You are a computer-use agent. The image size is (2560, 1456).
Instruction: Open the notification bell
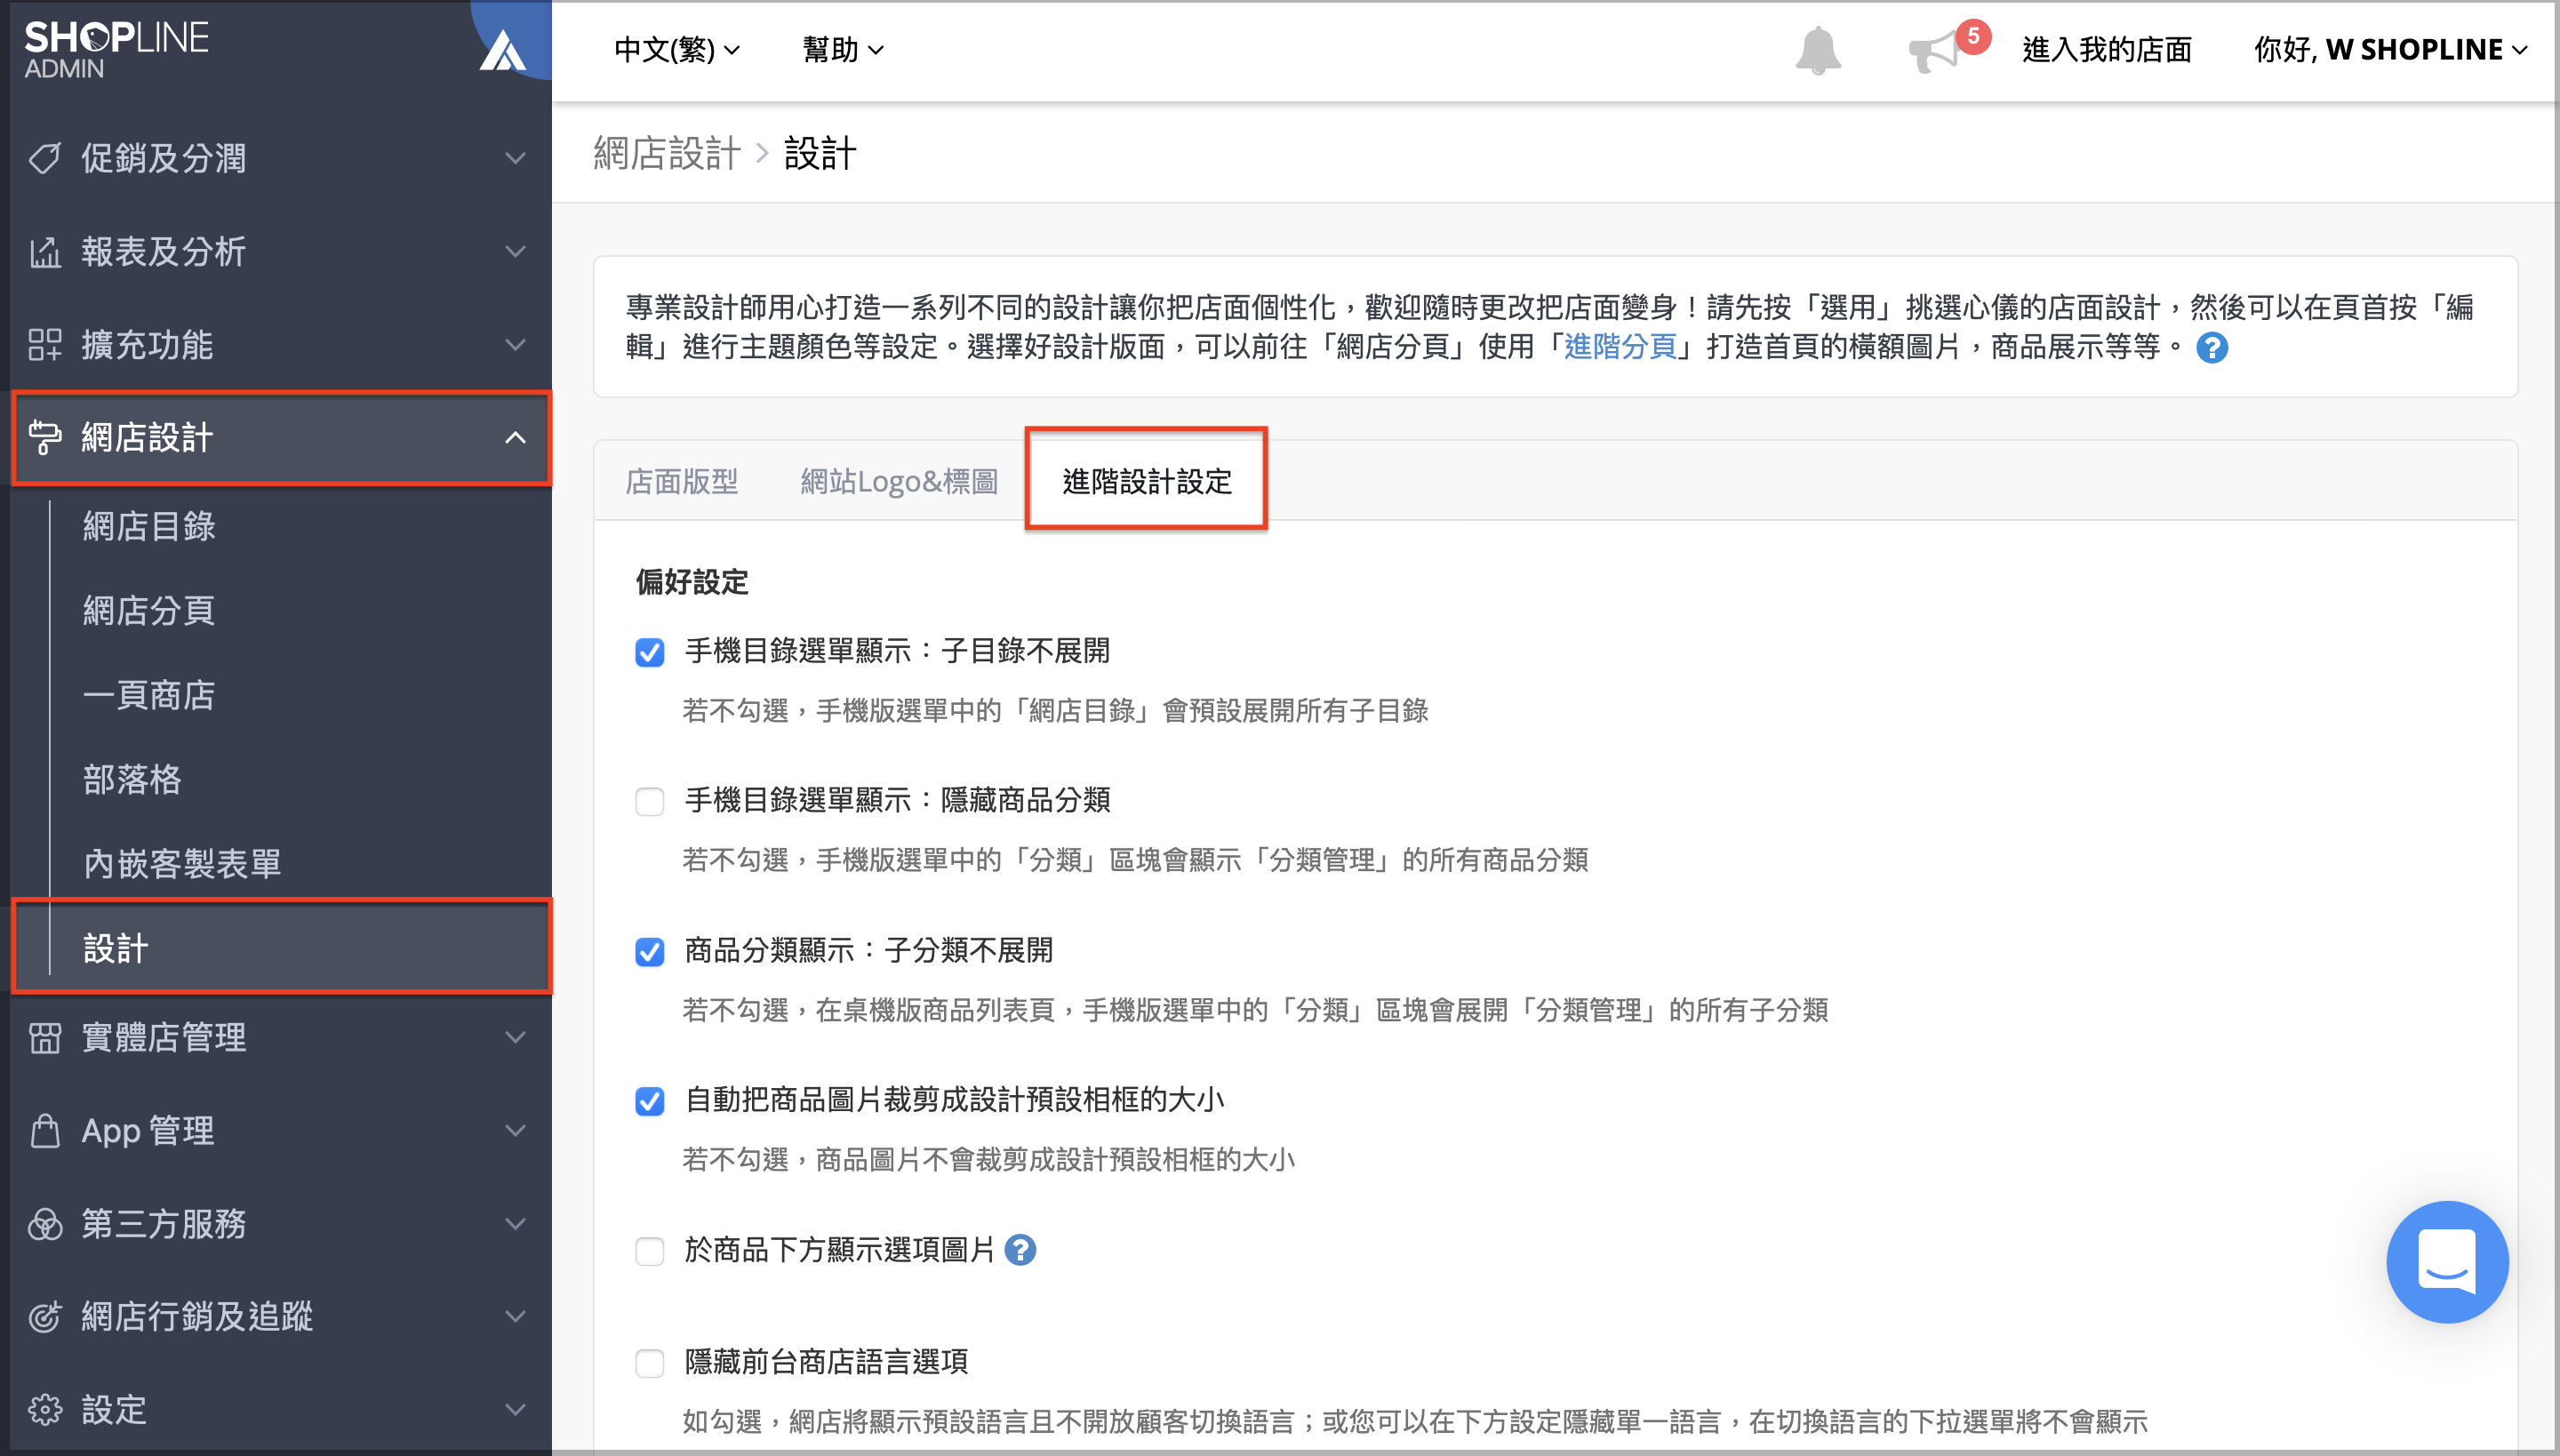point(1817,50)
